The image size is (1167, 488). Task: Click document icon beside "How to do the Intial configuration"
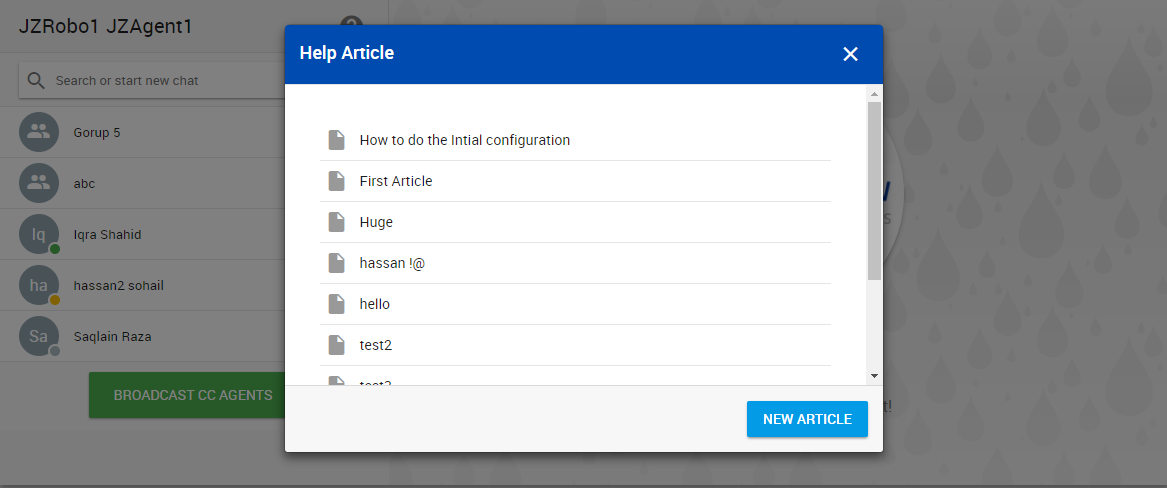[337, 140]
